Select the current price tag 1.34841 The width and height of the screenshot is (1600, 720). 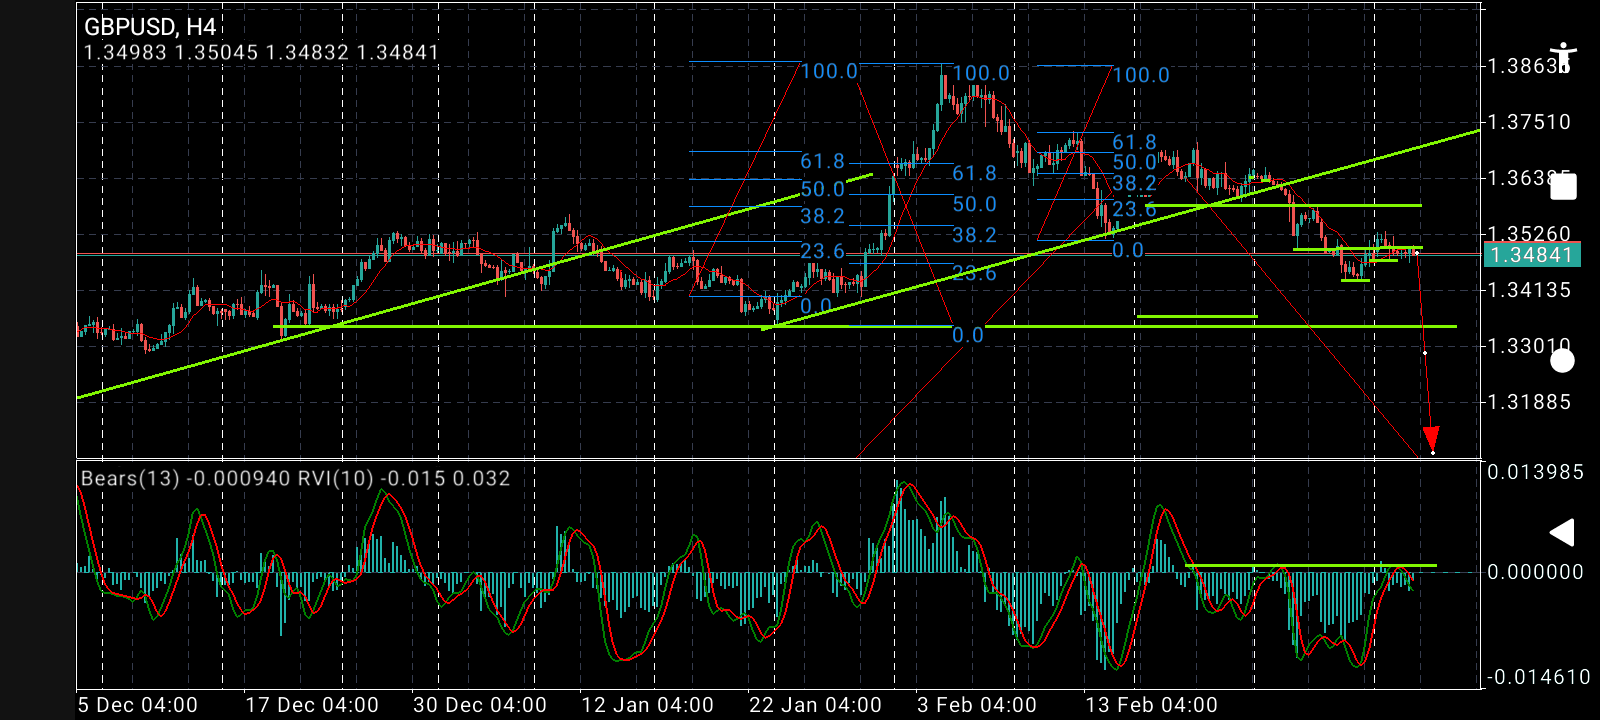[x=1531, y=255]
